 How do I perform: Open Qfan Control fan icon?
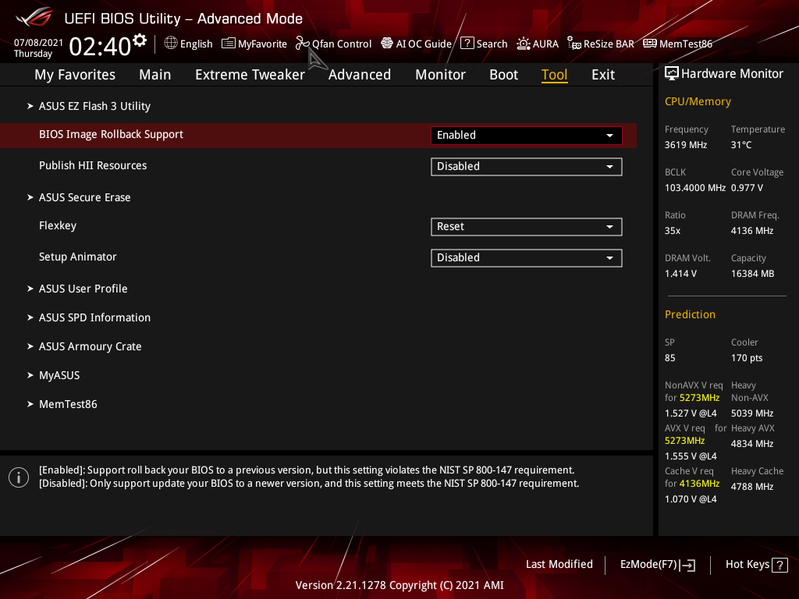(303, 43)
